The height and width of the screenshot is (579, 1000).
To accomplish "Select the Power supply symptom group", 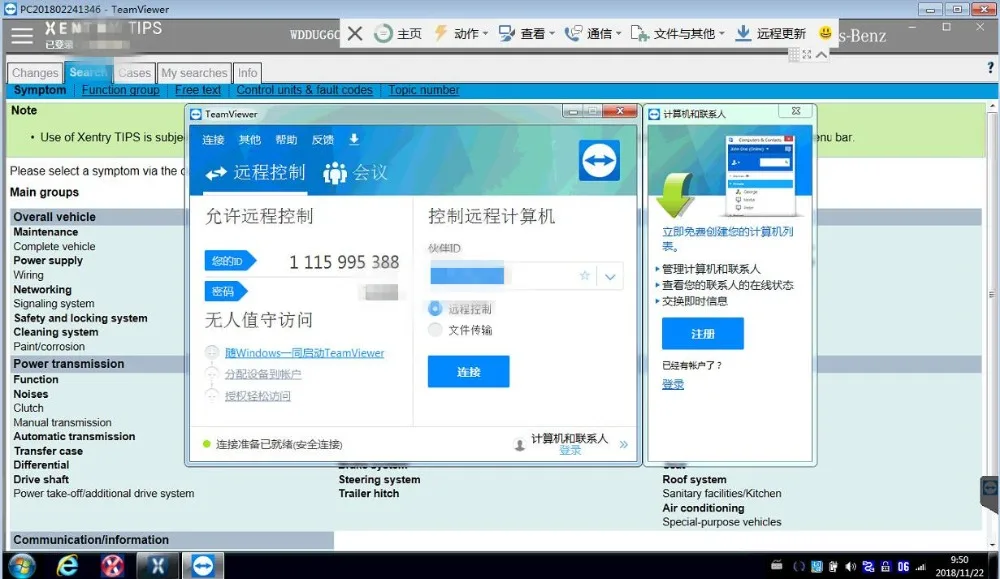I will pyautogui.click(x=48, y=261).
